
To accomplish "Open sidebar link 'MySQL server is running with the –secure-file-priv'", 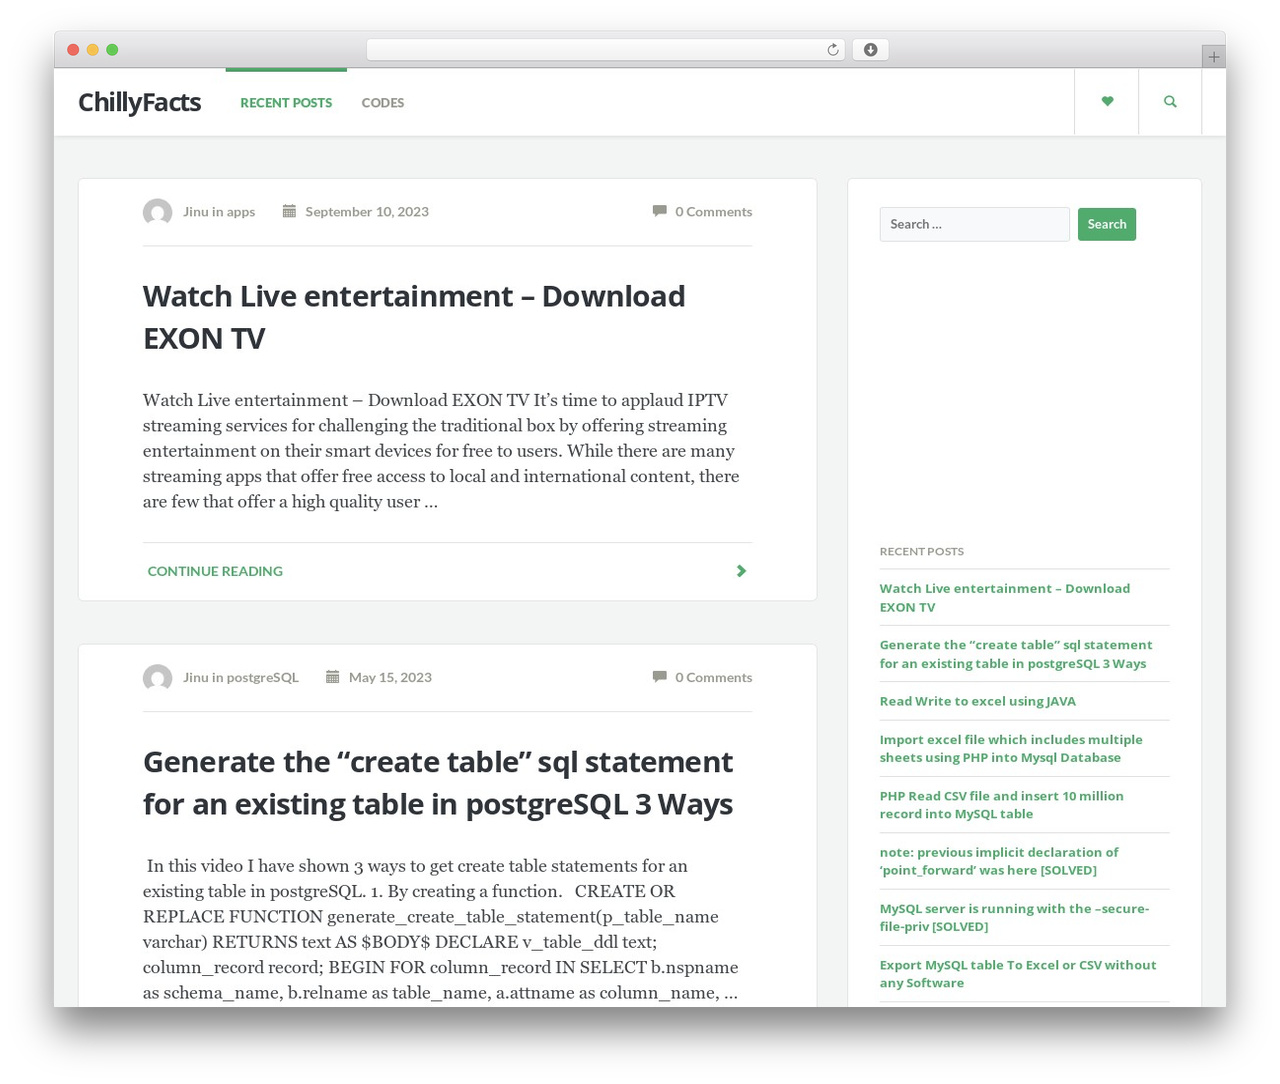I will pyautogui.click(x=1015, y=917).
